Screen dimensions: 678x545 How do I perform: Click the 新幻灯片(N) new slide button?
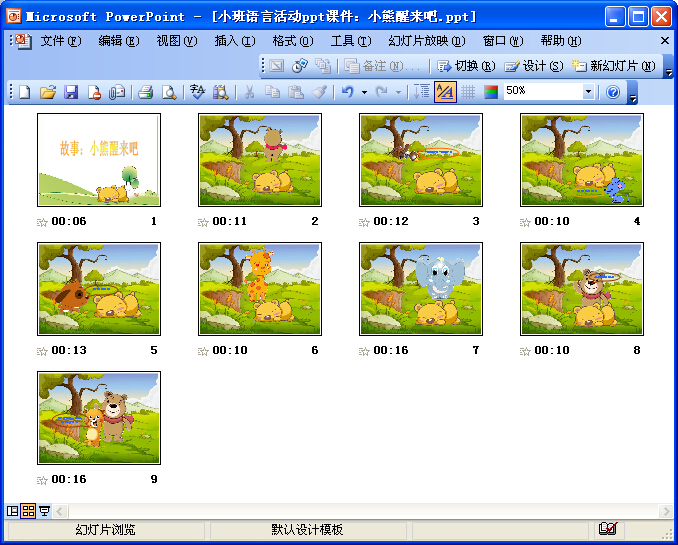pos(614,66)
